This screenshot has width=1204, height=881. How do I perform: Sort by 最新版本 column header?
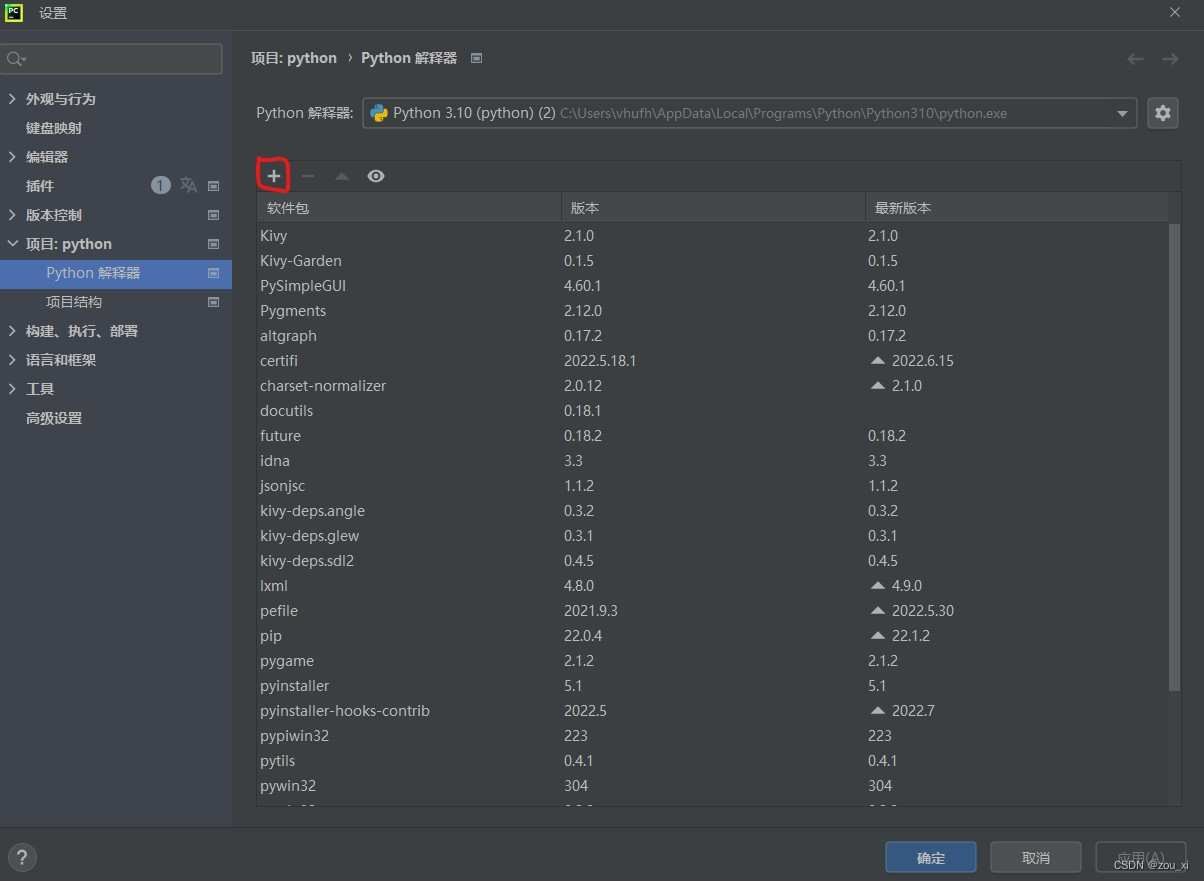(1016, 208)
